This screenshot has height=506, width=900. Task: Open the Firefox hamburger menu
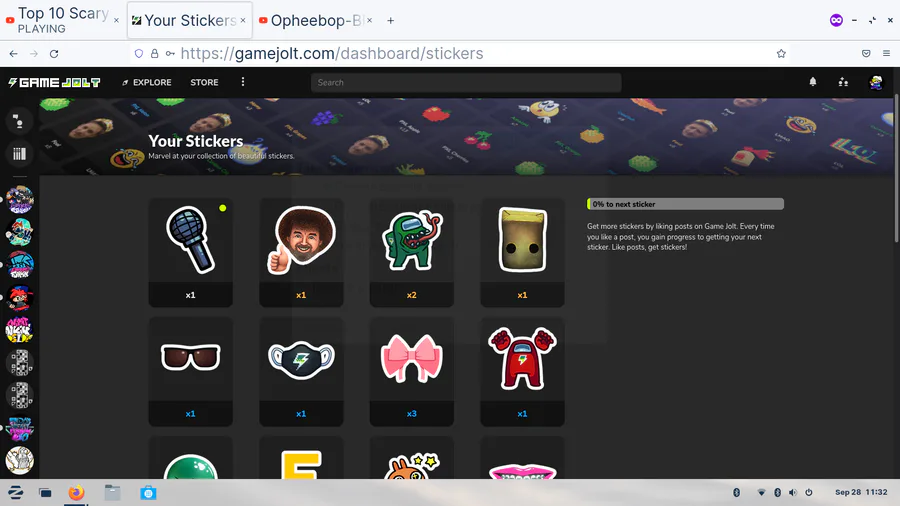pos(886,53)
